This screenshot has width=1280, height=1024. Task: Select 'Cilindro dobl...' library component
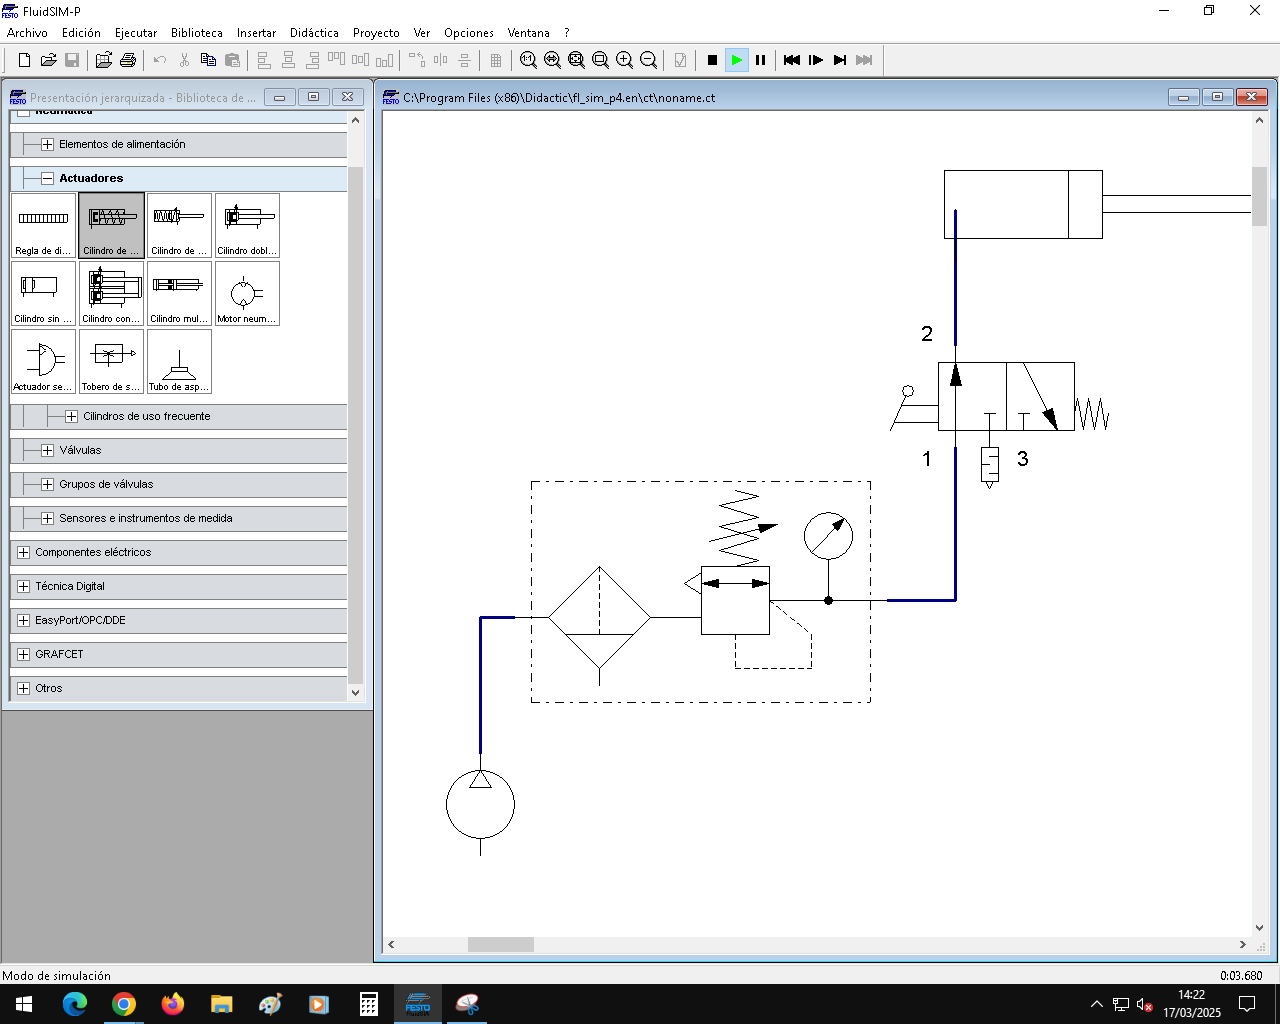tap(247, 225)
